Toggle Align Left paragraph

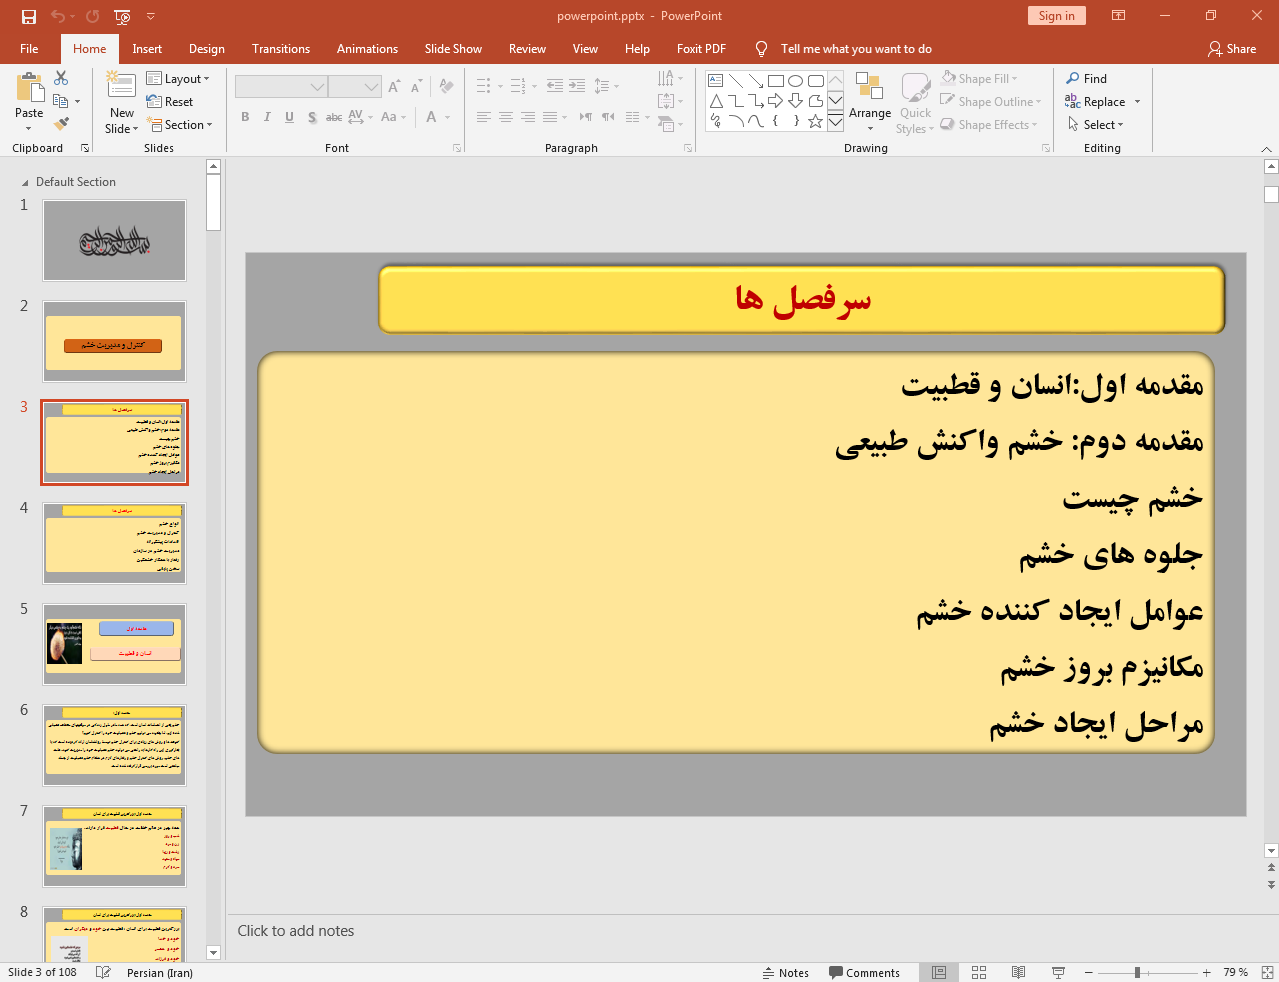pyautogui.click(x=484, y=117)
